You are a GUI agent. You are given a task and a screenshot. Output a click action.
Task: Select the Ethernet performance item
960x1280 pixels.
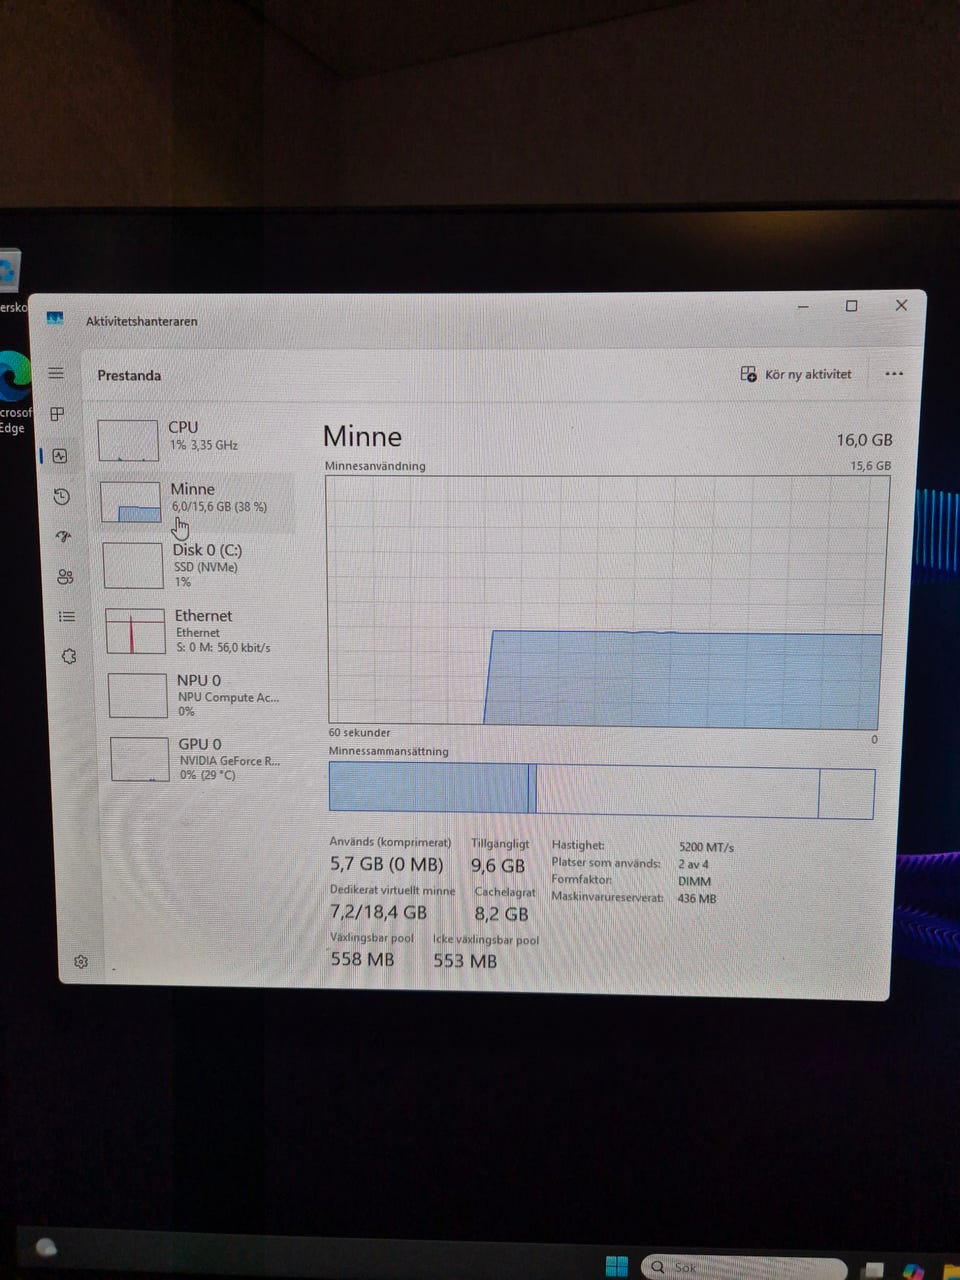click(200, 631)
